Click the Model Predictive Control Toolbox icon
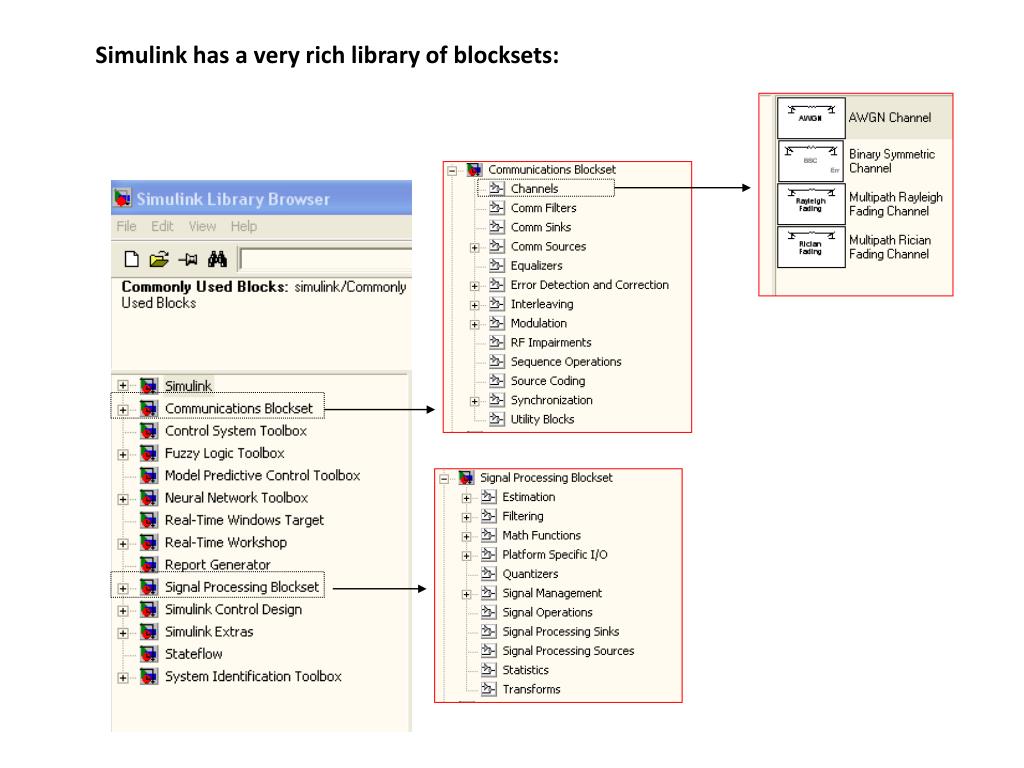The image size is (1024, 768). click(149, 475)
